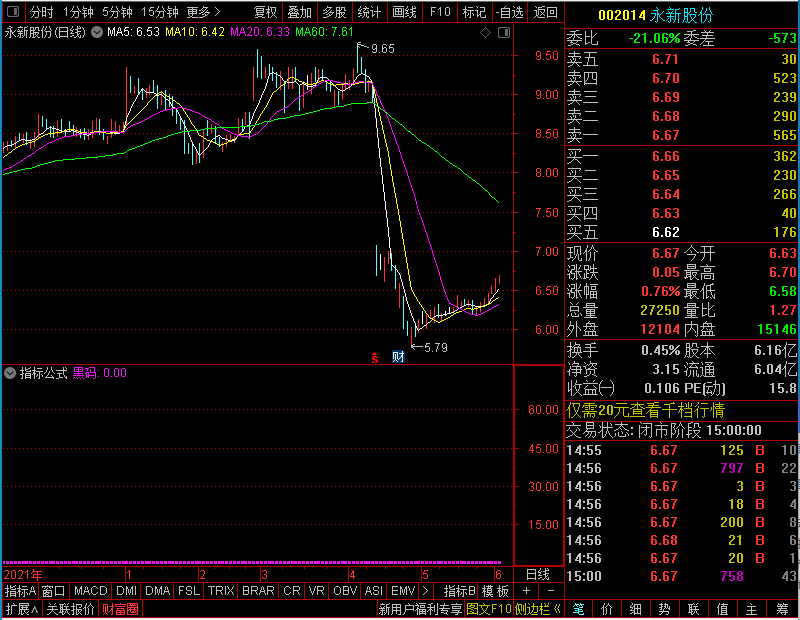The height and width of the screenshot is (620, 800).
Task: Expand the MA indicator dropdown arrow
Action: [96, 32]
